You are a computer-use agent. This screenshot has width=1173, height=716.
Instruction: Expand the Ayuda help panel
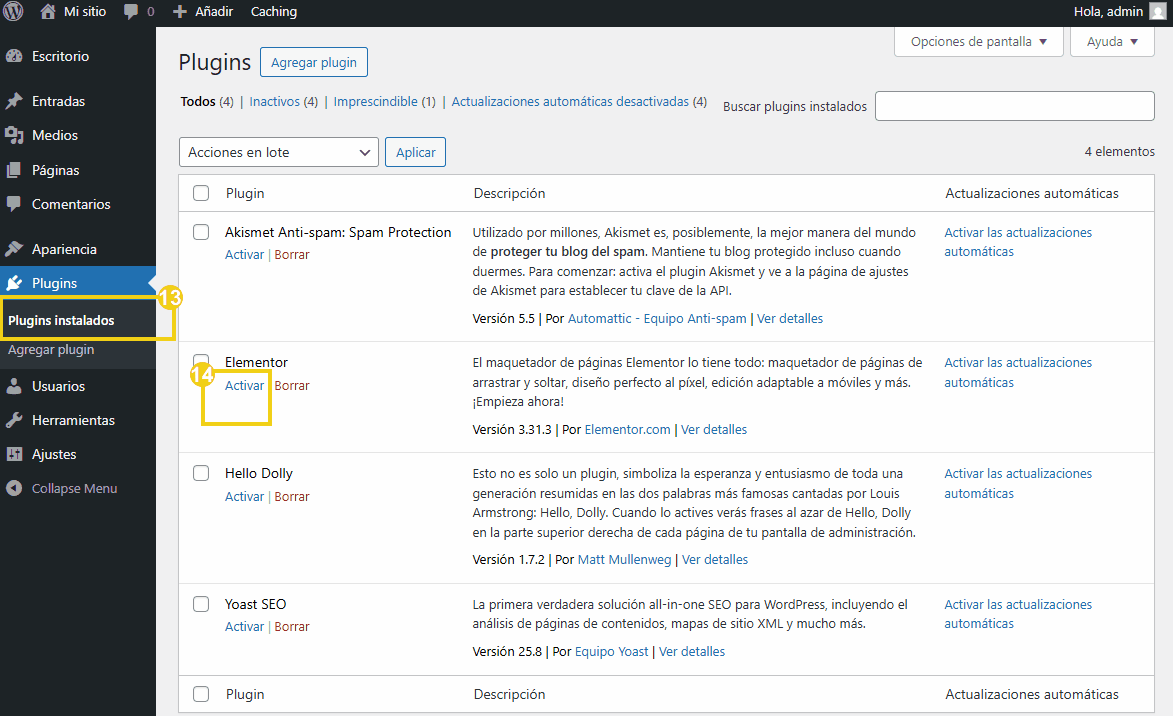click(1112, 42)
